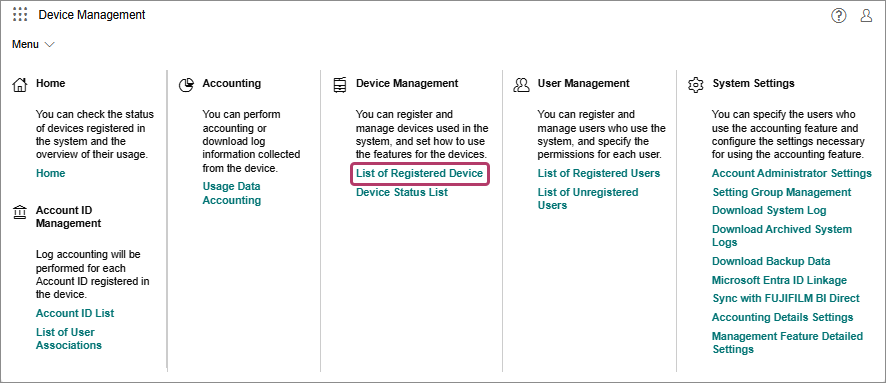
Task: Select Download Backup Data
Action: pos(771,261)
